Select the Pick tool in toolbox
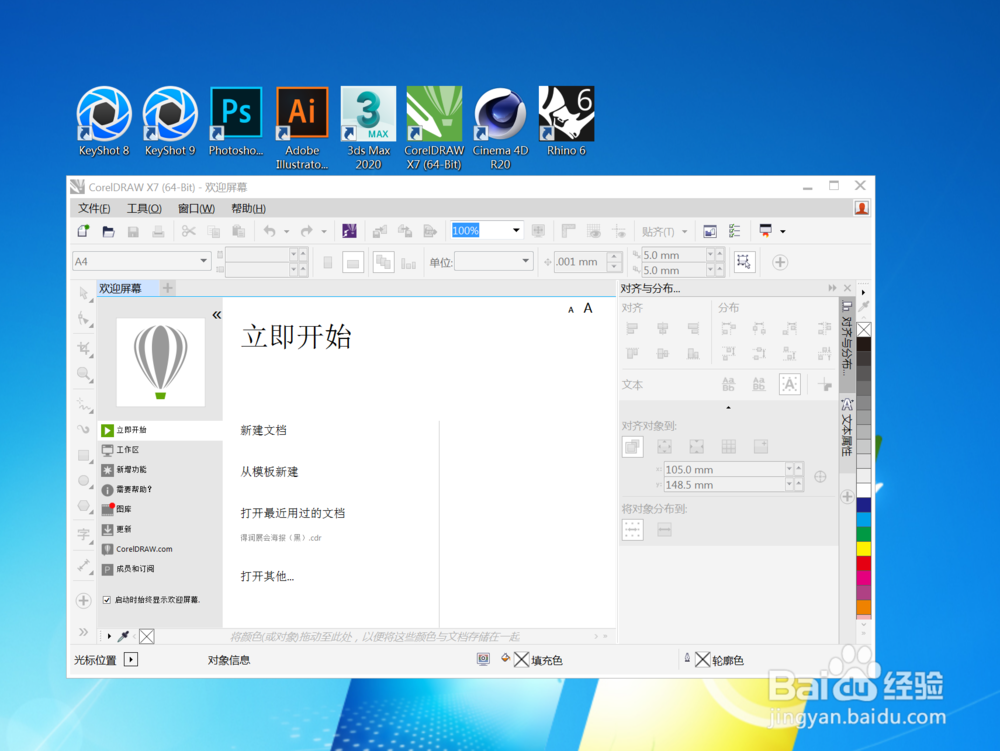 84,293
